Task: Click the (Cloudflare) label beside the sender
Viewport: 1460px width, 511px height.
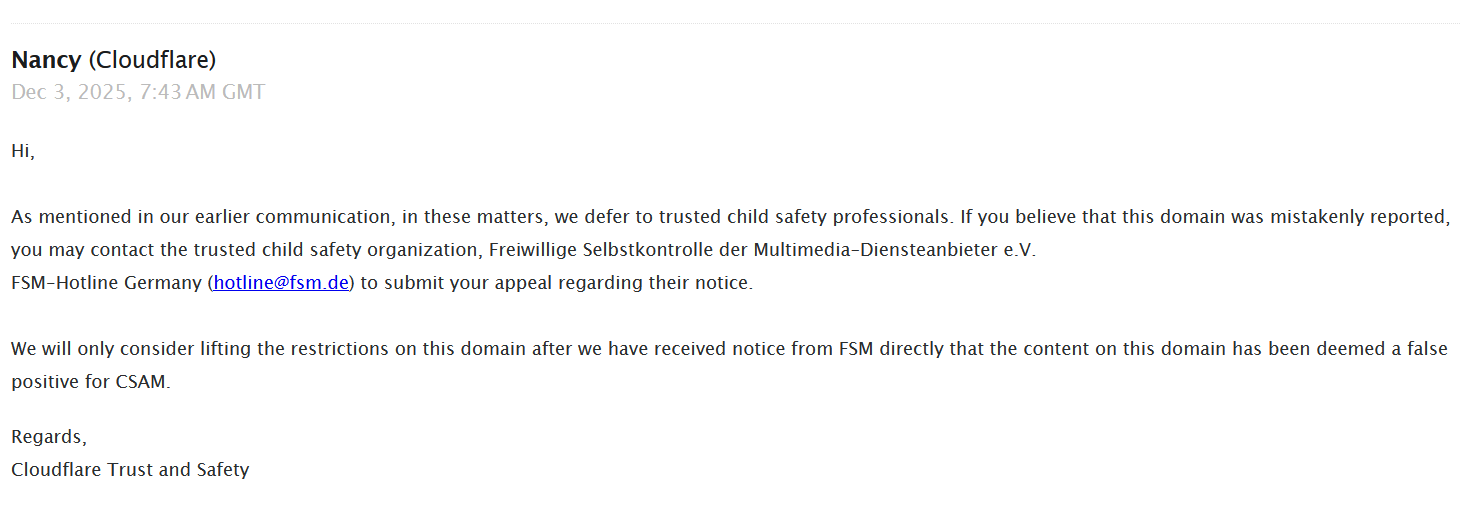Action: 152,60
